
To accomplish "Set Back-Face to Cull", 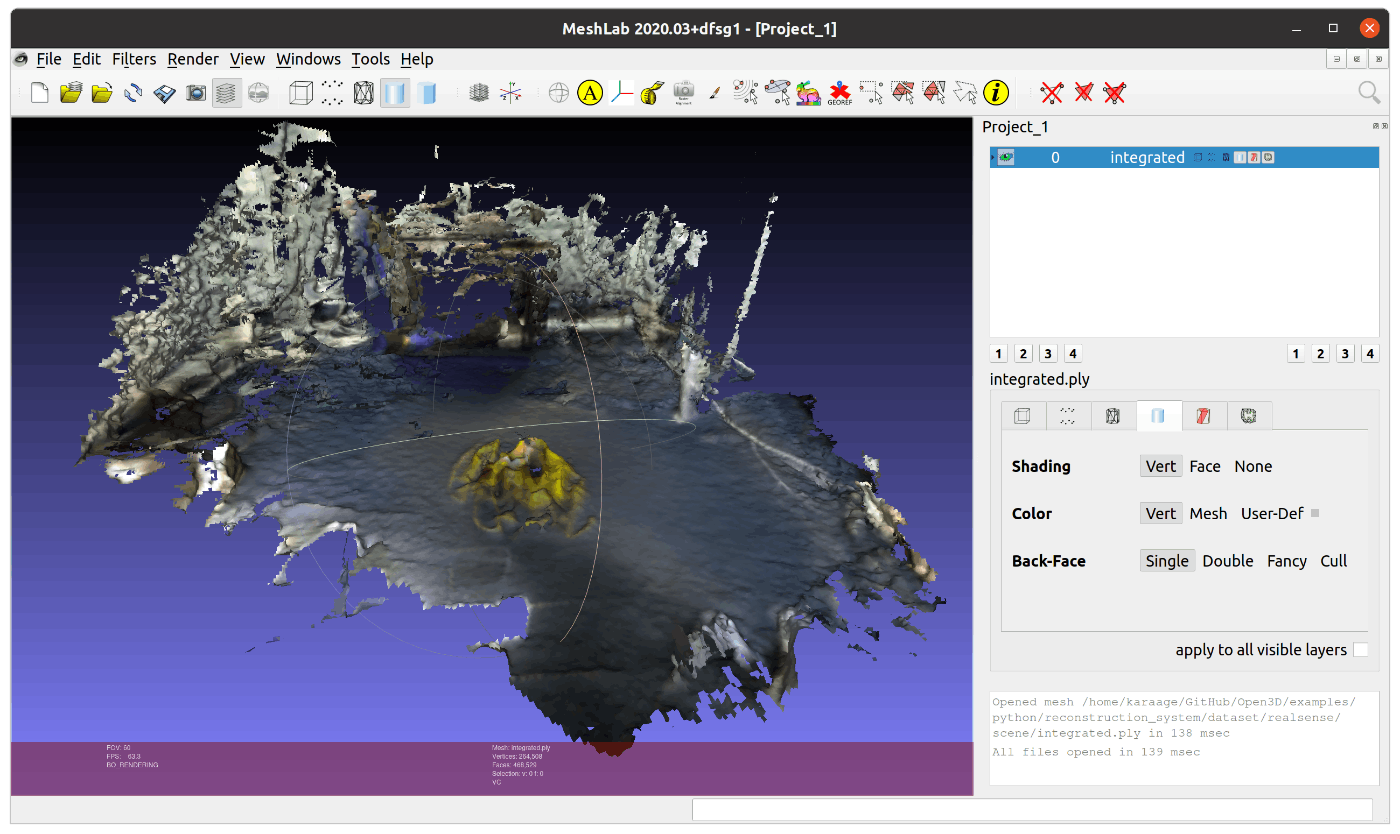I will (1334, 561).
